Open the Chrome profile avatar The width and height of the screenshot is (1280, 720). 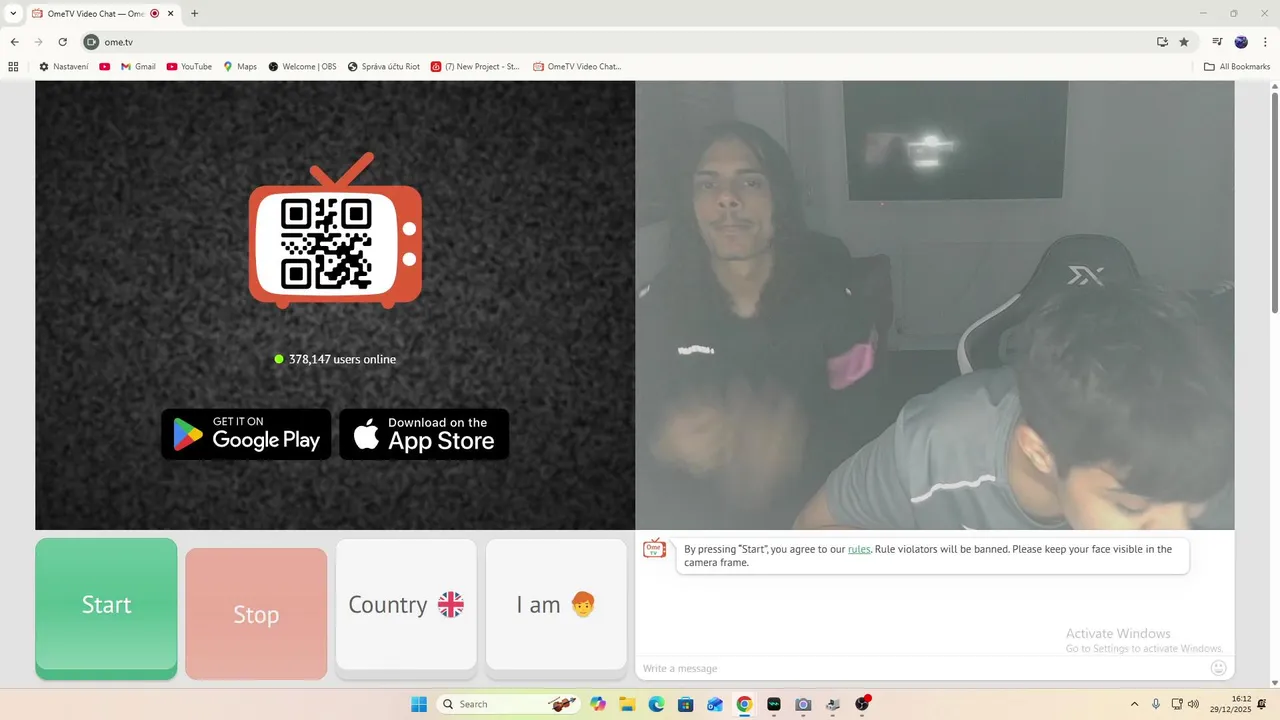click(x=1241, y=42)
